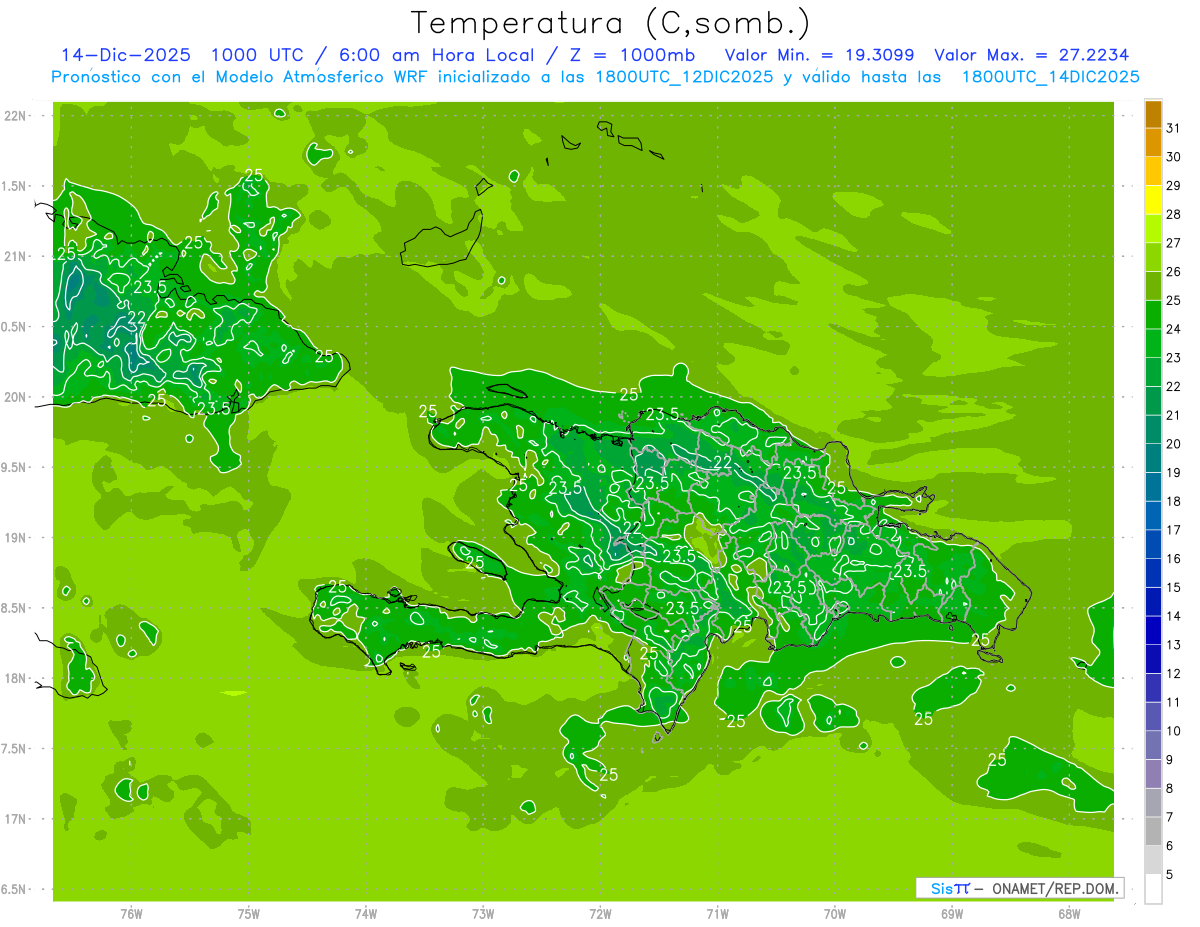Click the 68W longitude axis label
The image size is (1200, 927).
1069,914
